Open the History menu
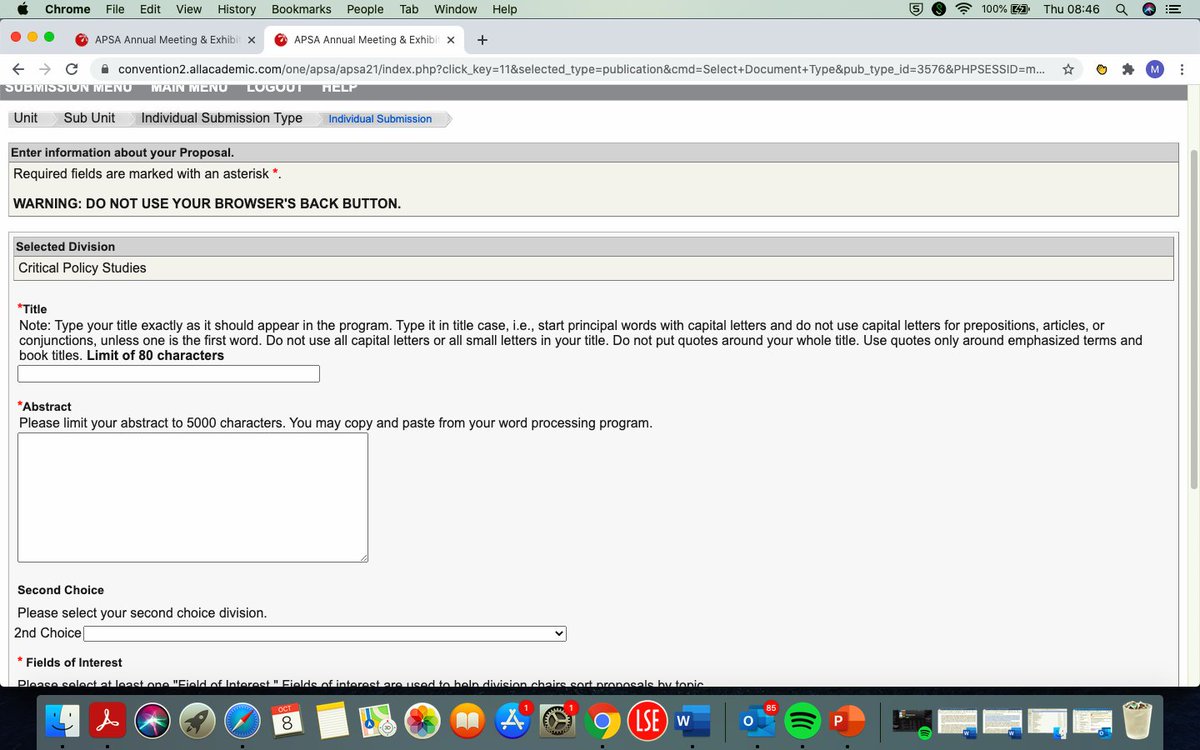 (x=237, y=9)
